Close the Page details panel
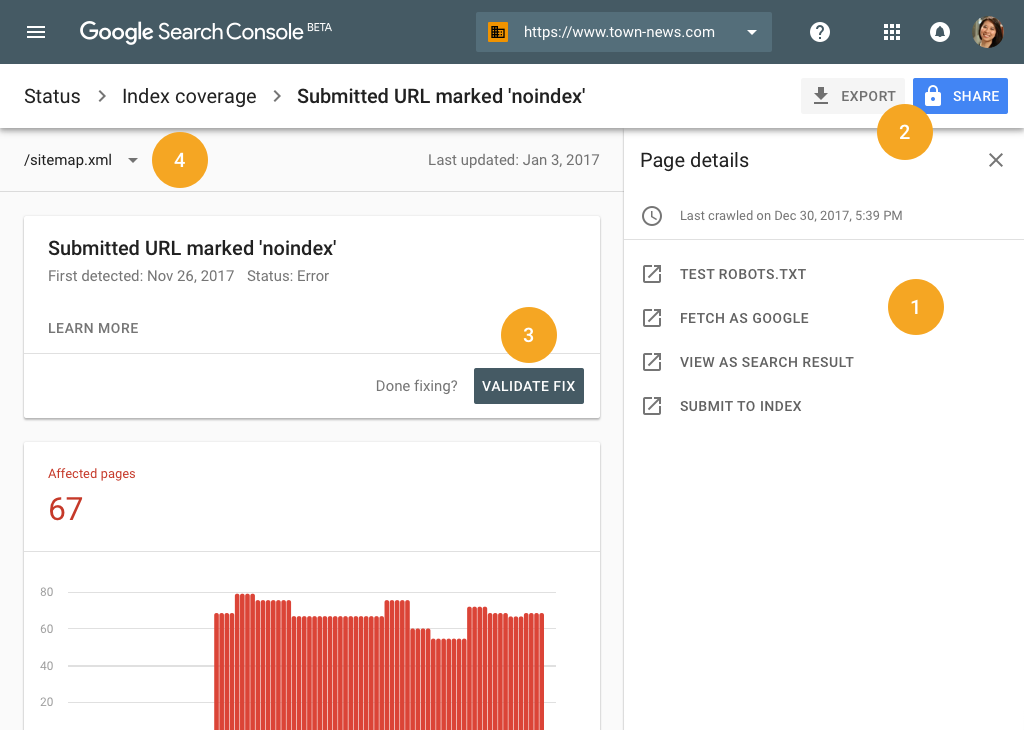The image size is (1024, 730). [996, 160]
